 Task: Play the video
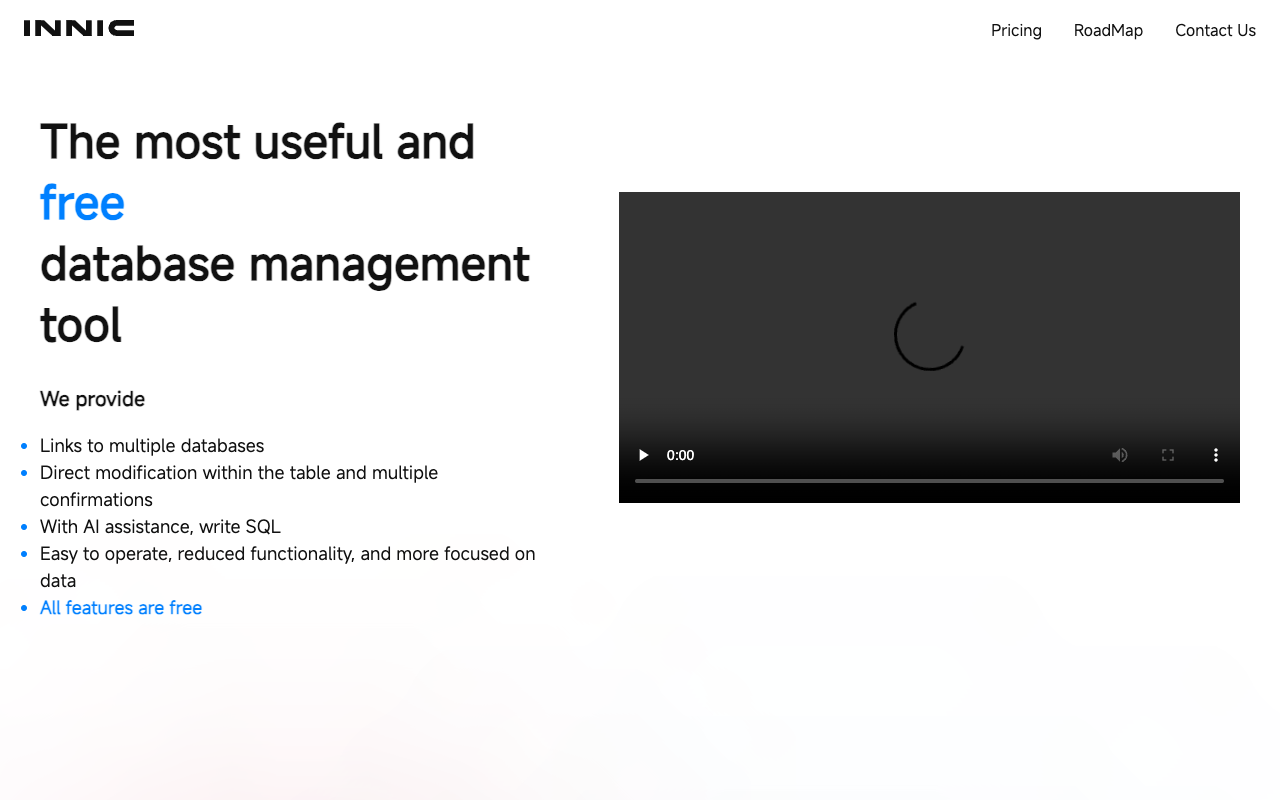click(x=644, y=455)
